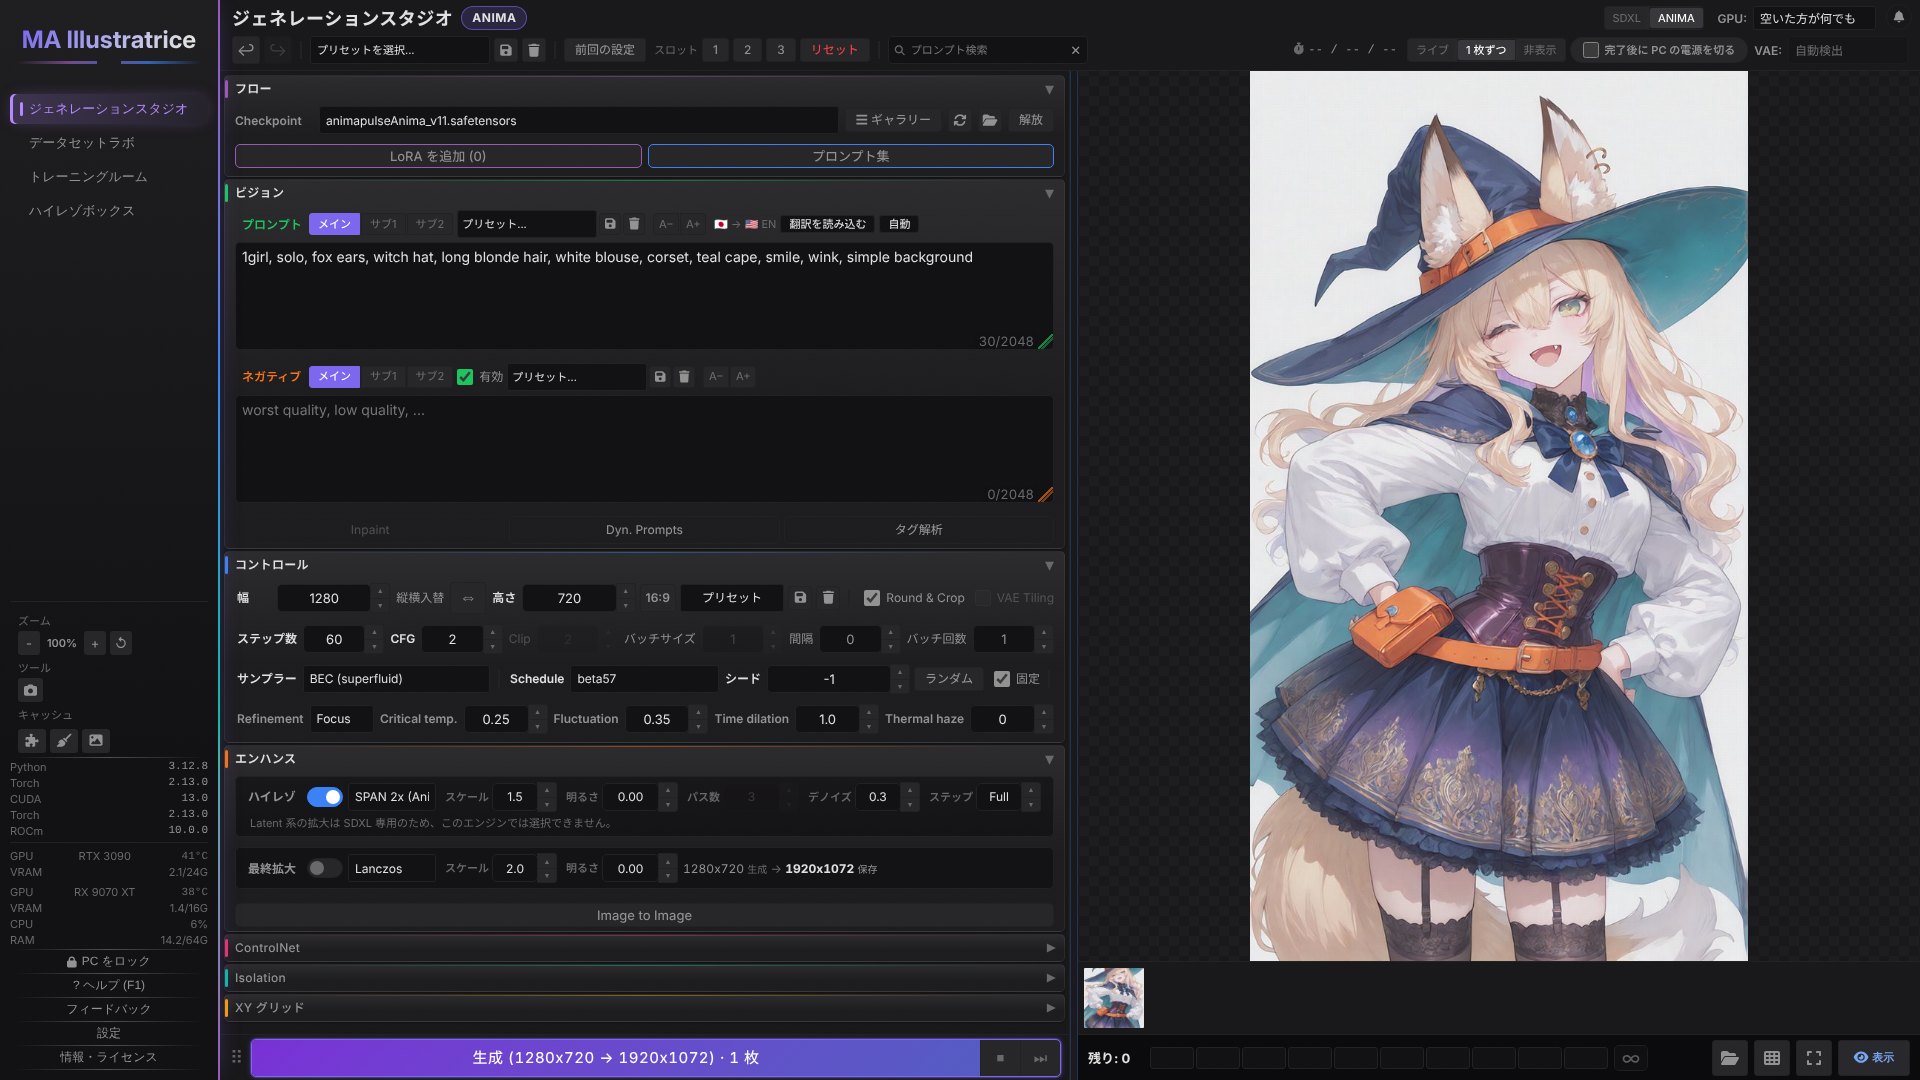Skip generation with the skip-forward button
The image size is (1920, 1080).
pos(1040,1058)
